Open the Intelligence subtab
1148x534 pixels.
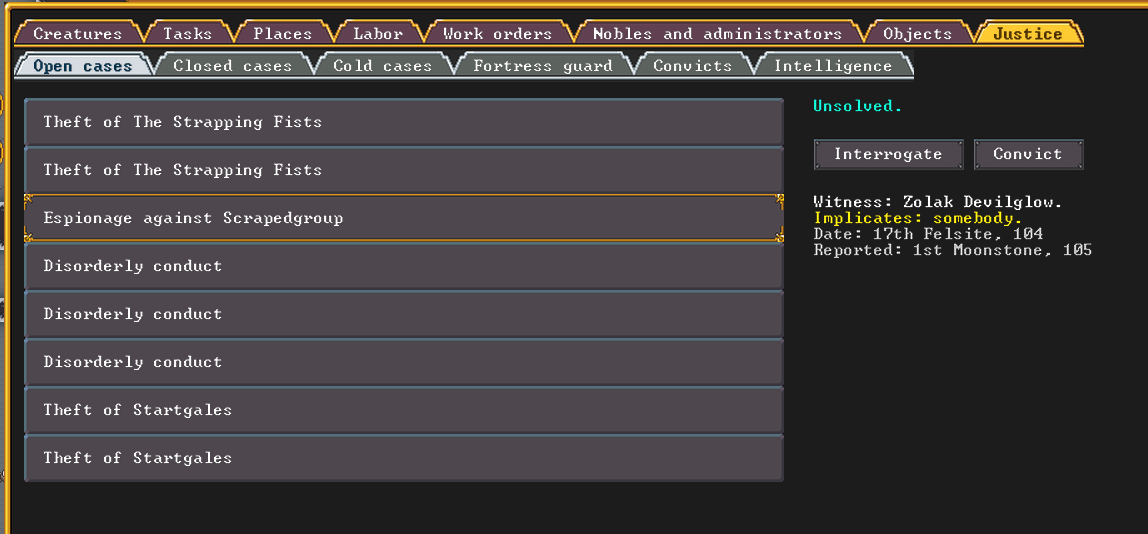(833, 66)
